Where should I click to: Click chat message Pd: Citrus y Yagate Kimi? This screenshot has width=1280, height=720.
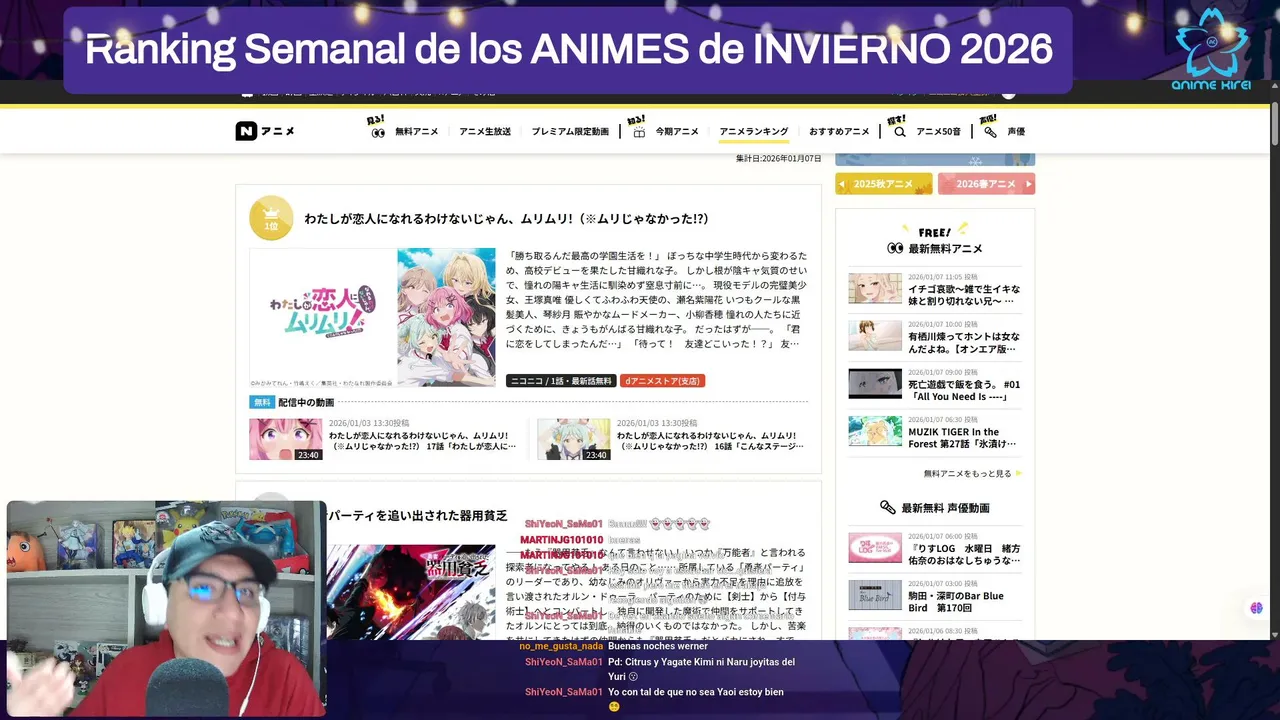[x=701, y=669]
